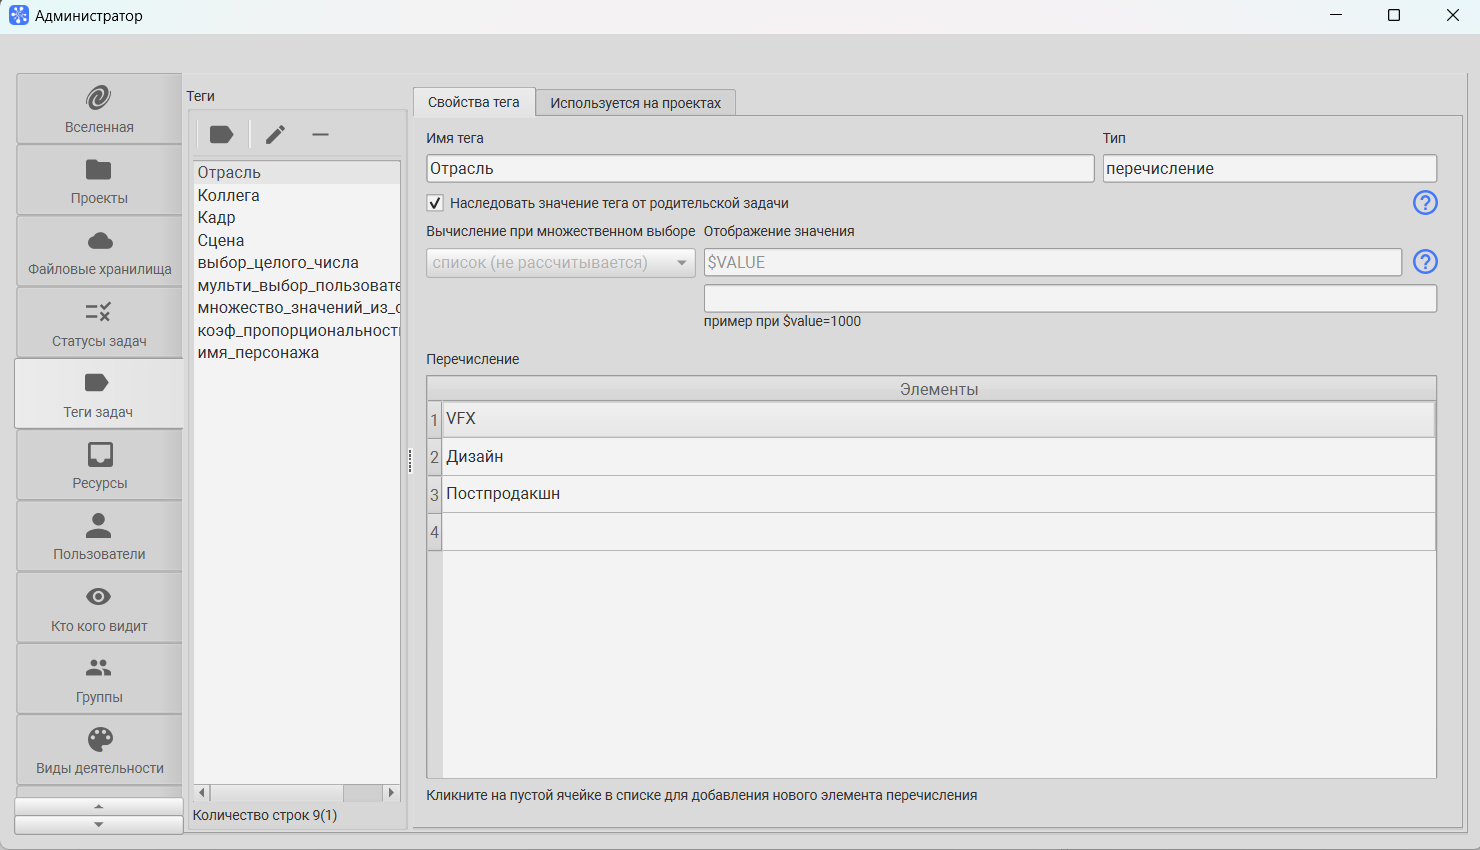Open Файловые хранилища cloud section

coord(99,251)
